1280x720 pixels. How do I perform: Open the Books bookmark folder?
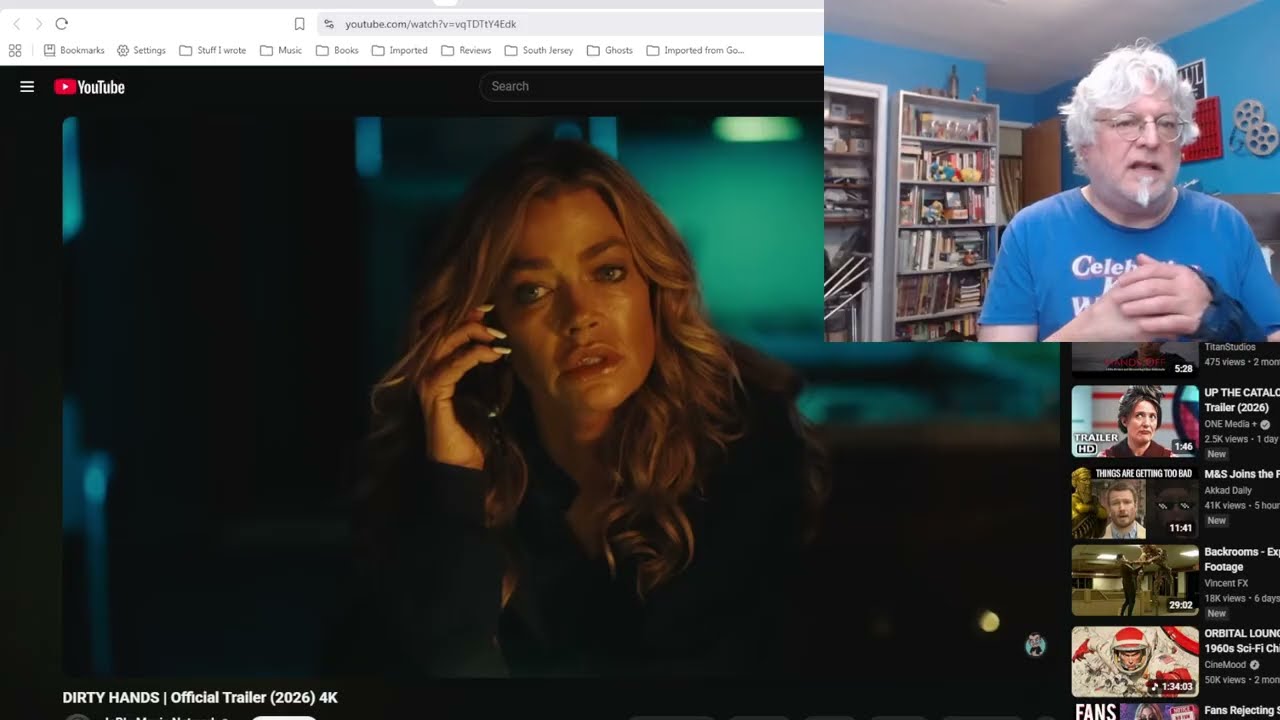337,50
